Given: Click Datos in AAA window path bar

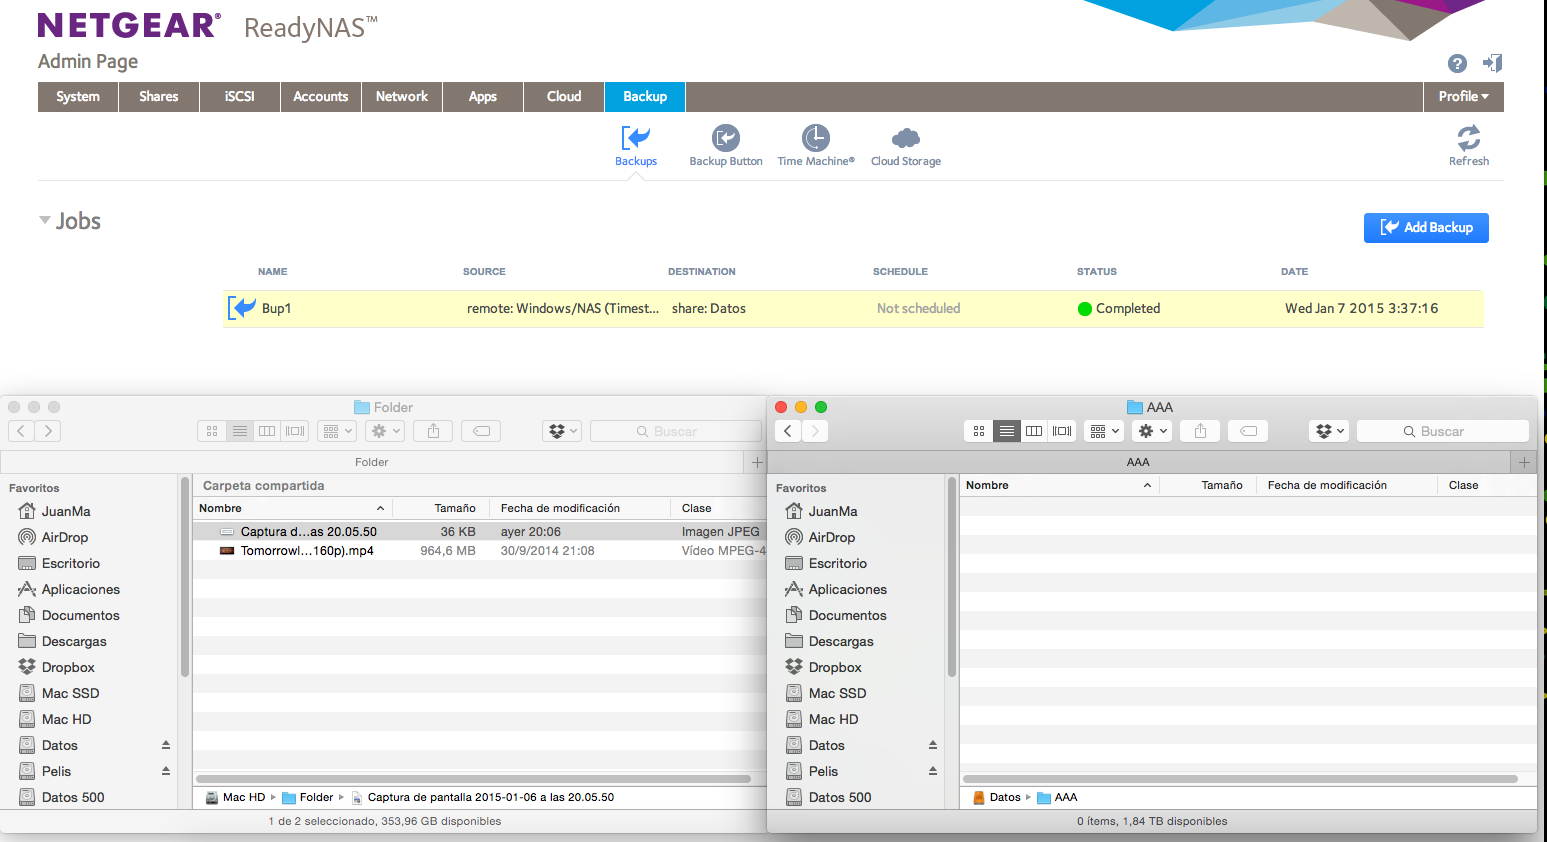Looking at the screenshot, I should [x=997, y=797].
